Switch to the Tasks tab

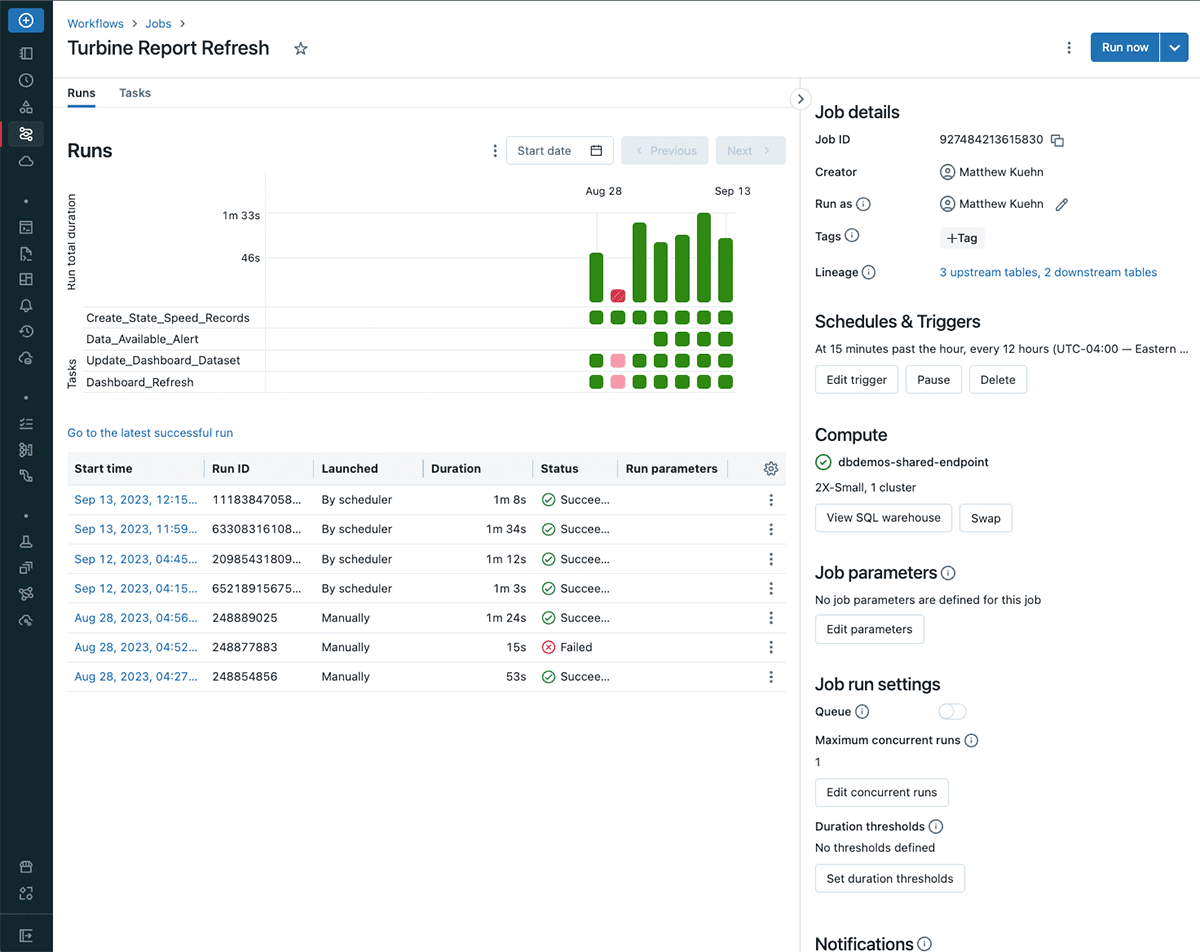(135, 93)
